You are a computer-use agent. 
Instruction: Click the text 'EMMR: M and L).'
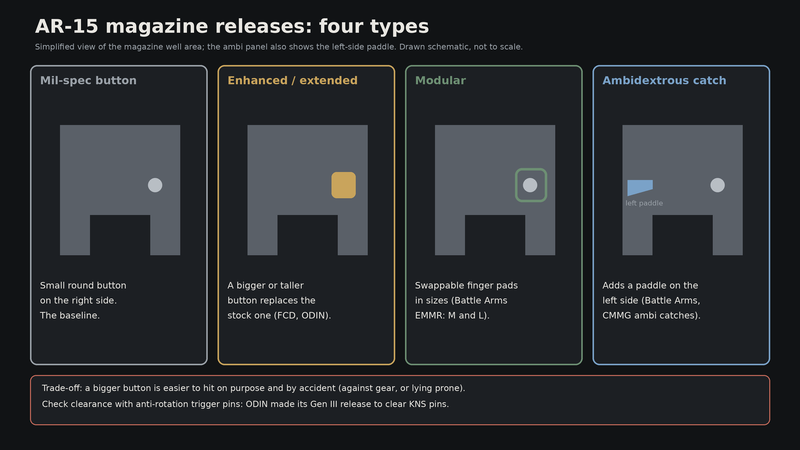tap(452, 316)
